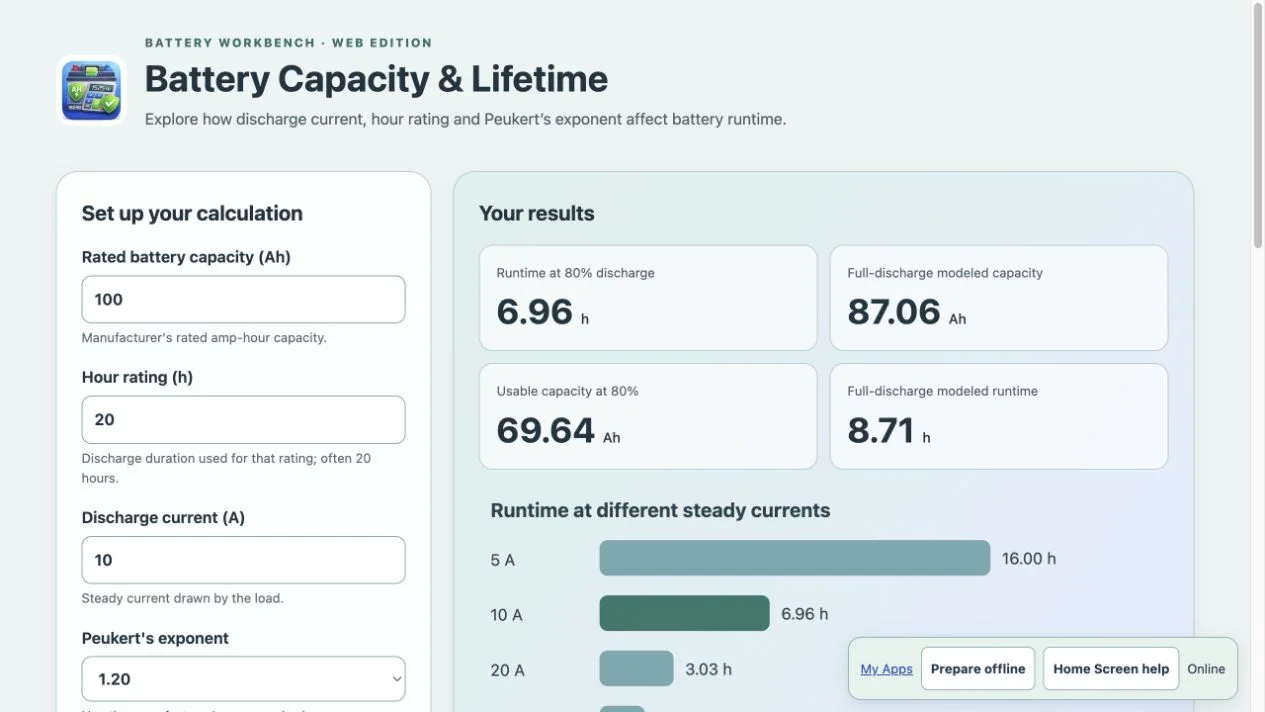Click the Usable capacity at 80% card
Image resolution: width=1265 pixels, height=712 pixels.
[x=648, y=416]
